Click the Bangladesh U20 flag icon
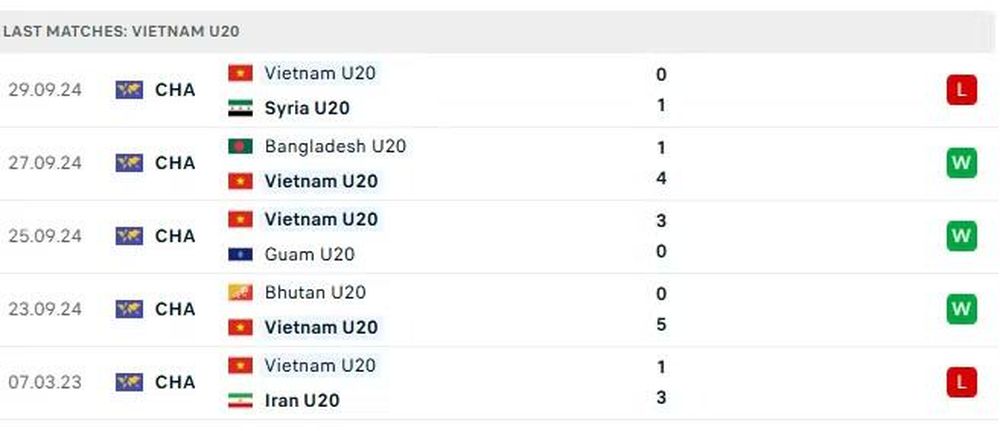This screenshot has width=1000, height=431. click(240, 147)
